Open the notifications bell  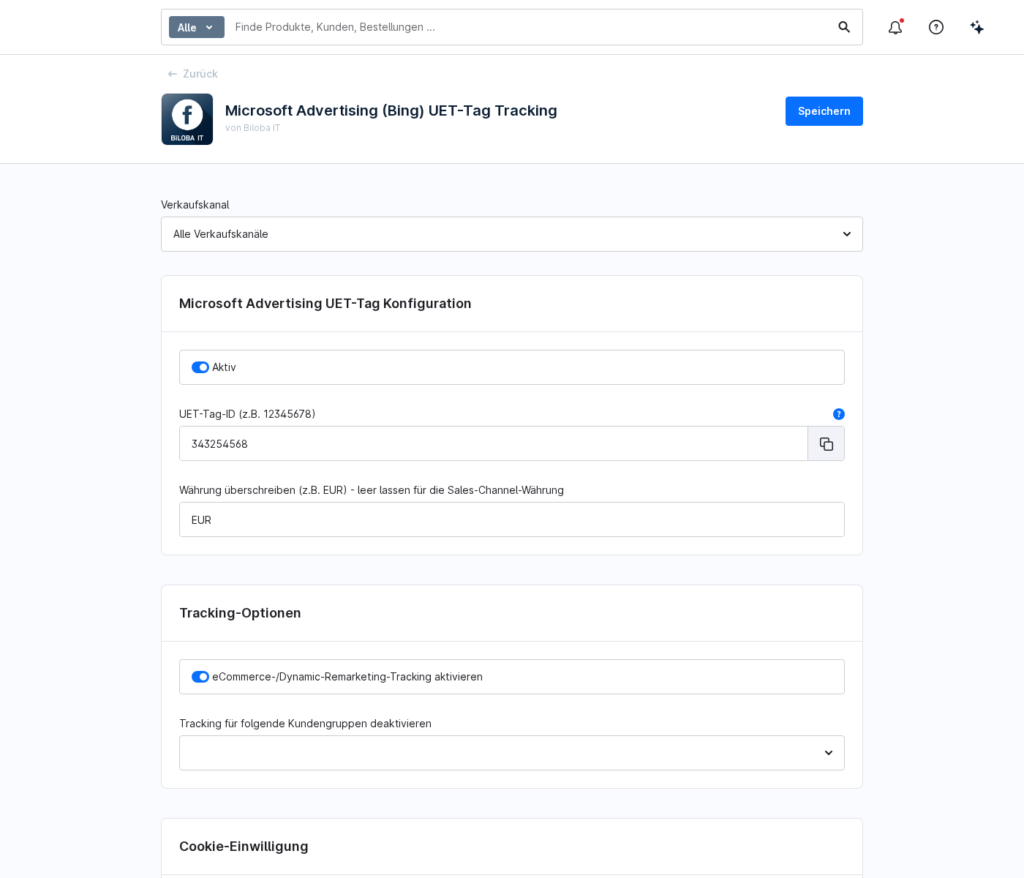click(x=895, y=27)
